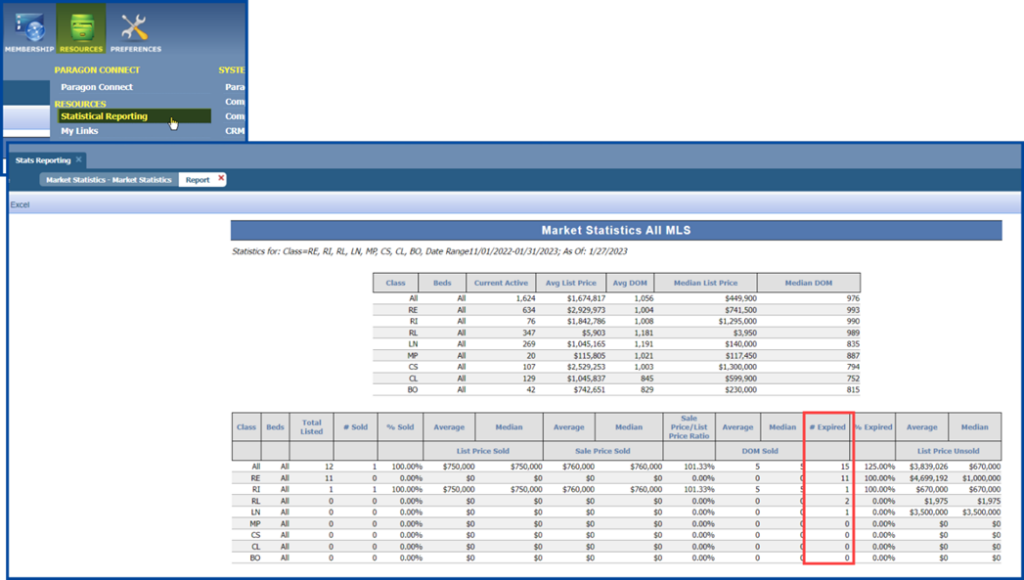
Task: Export report using Excel button
Action: click(x=20, y=204)
